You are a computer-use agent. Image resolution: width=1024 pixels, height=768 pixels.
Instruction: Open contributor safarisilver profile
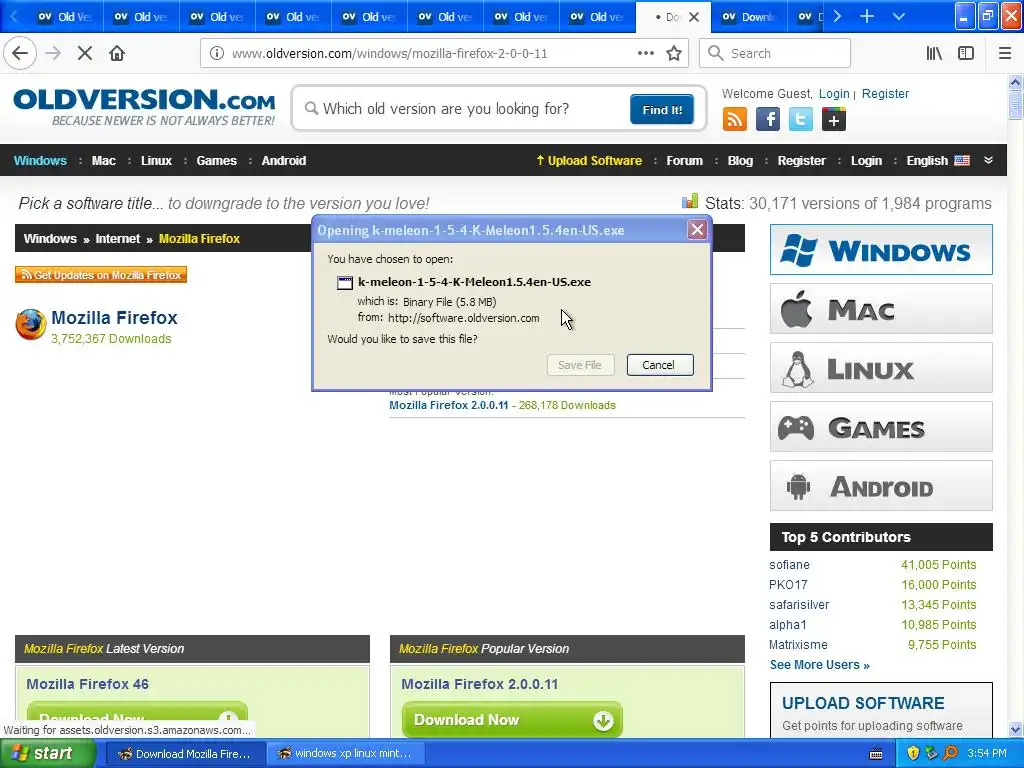(x=799, y=605)
